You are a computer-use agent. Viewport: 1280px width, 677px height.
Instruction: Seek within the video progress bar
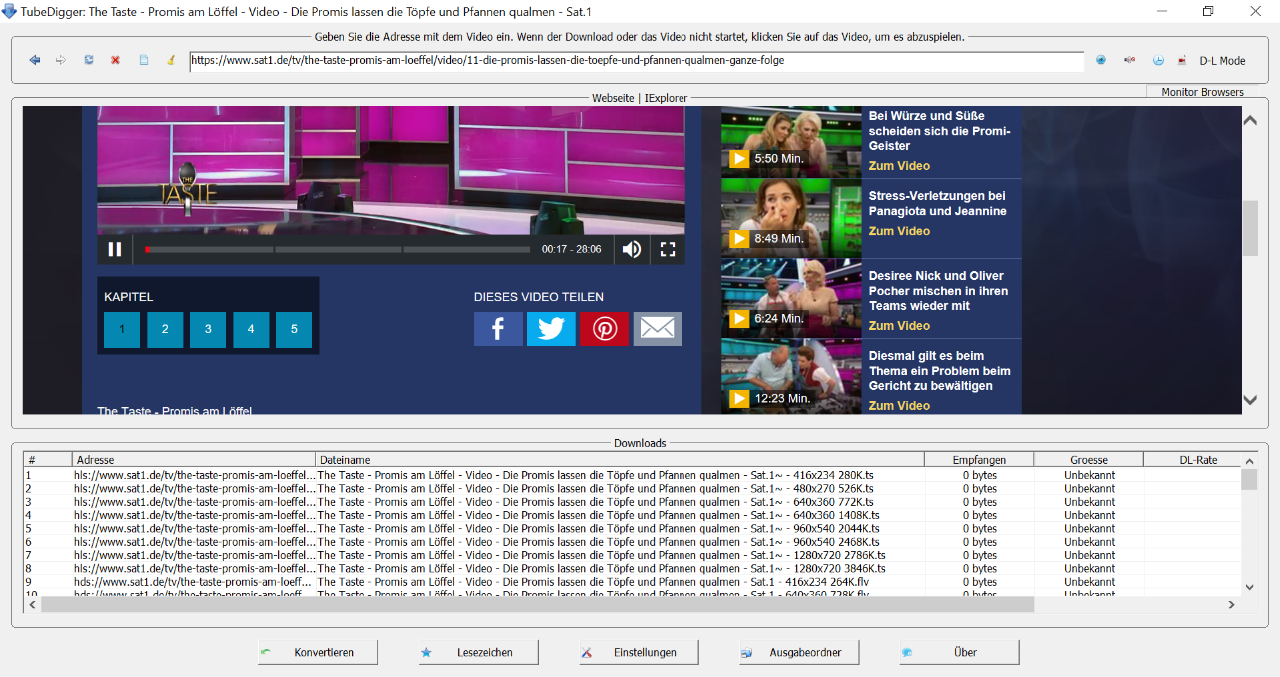pos(338,249)
